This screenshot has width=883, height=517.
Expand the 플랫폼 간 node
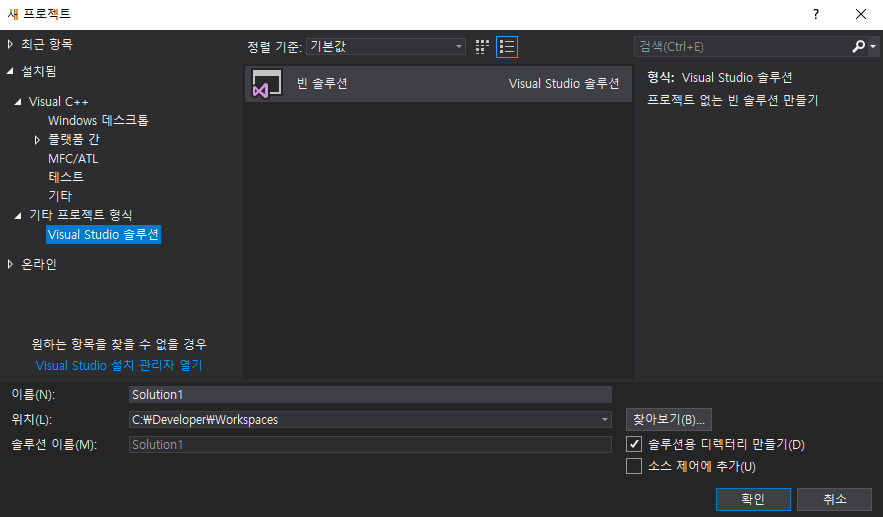tap(37, 140)
